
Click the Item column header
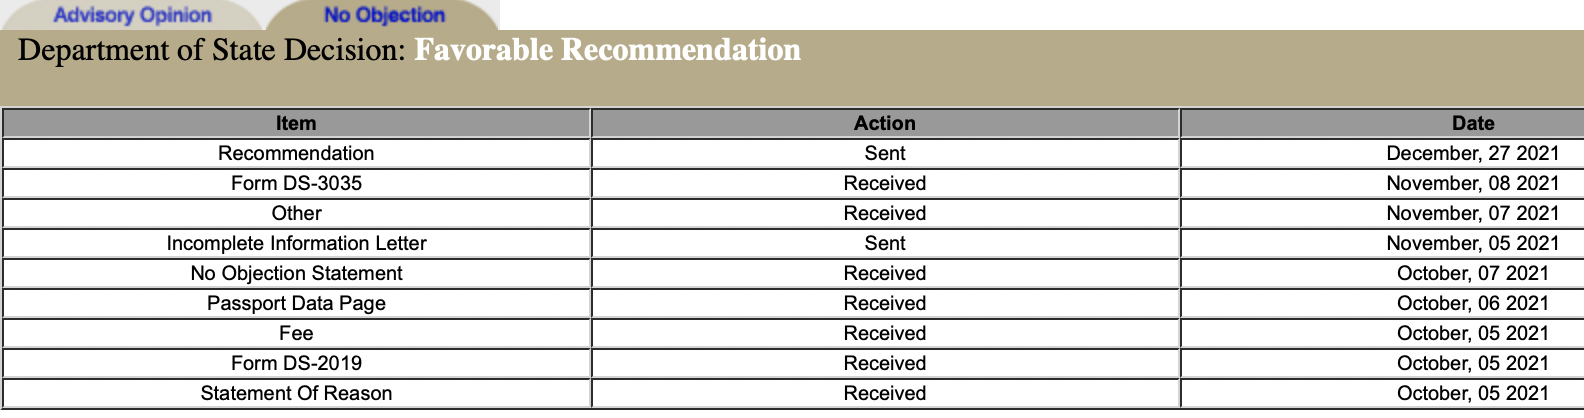[296, 123]
